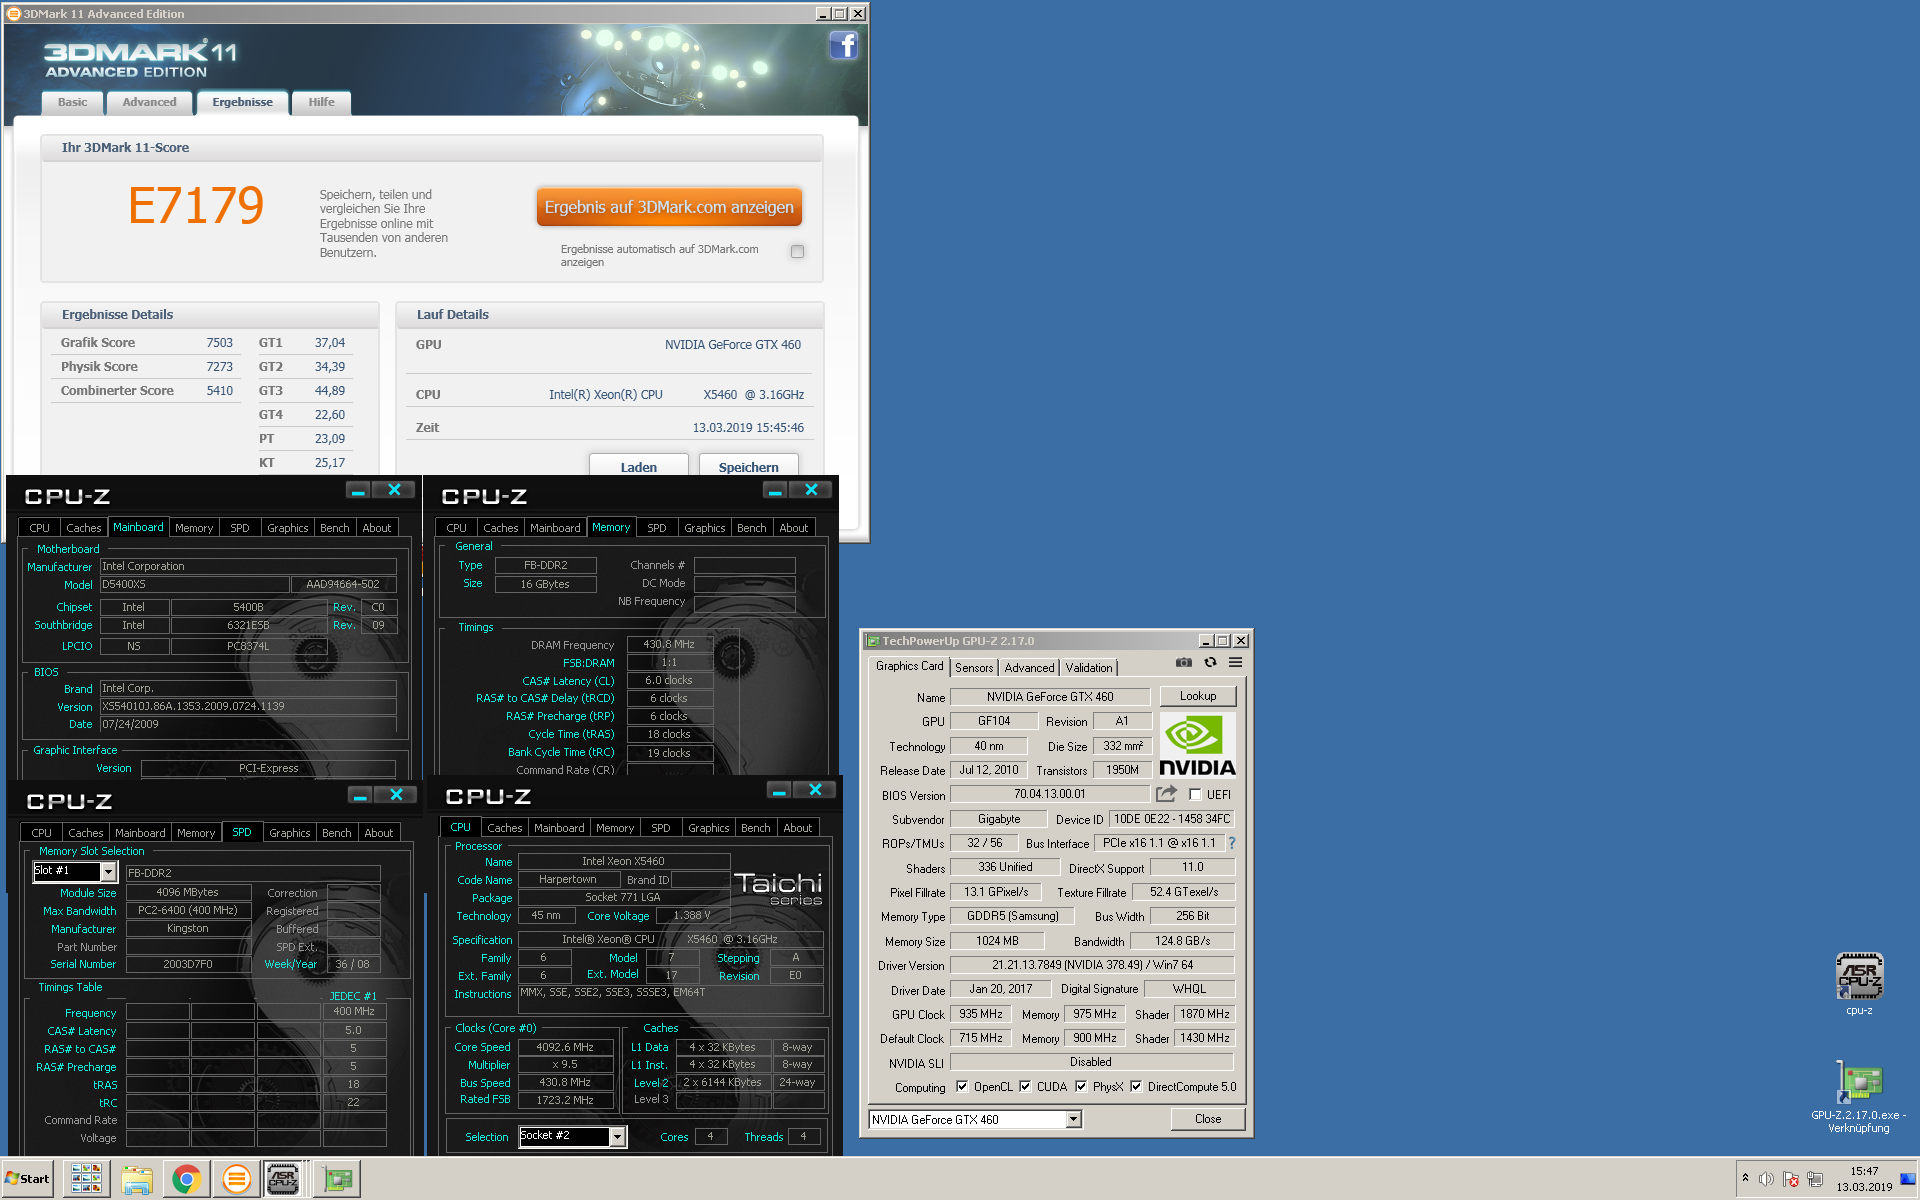Click the Bus Interface question mark

click(1232, 843)
